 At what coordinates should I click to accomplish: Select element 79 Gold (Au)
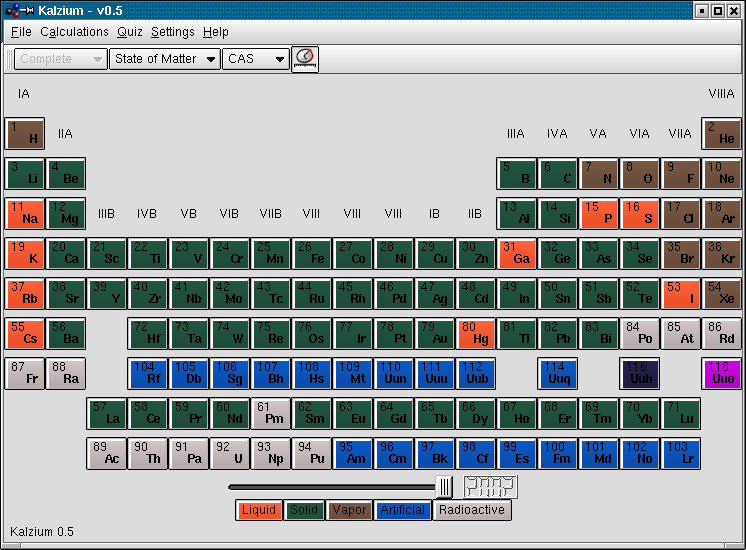point(434,333)
